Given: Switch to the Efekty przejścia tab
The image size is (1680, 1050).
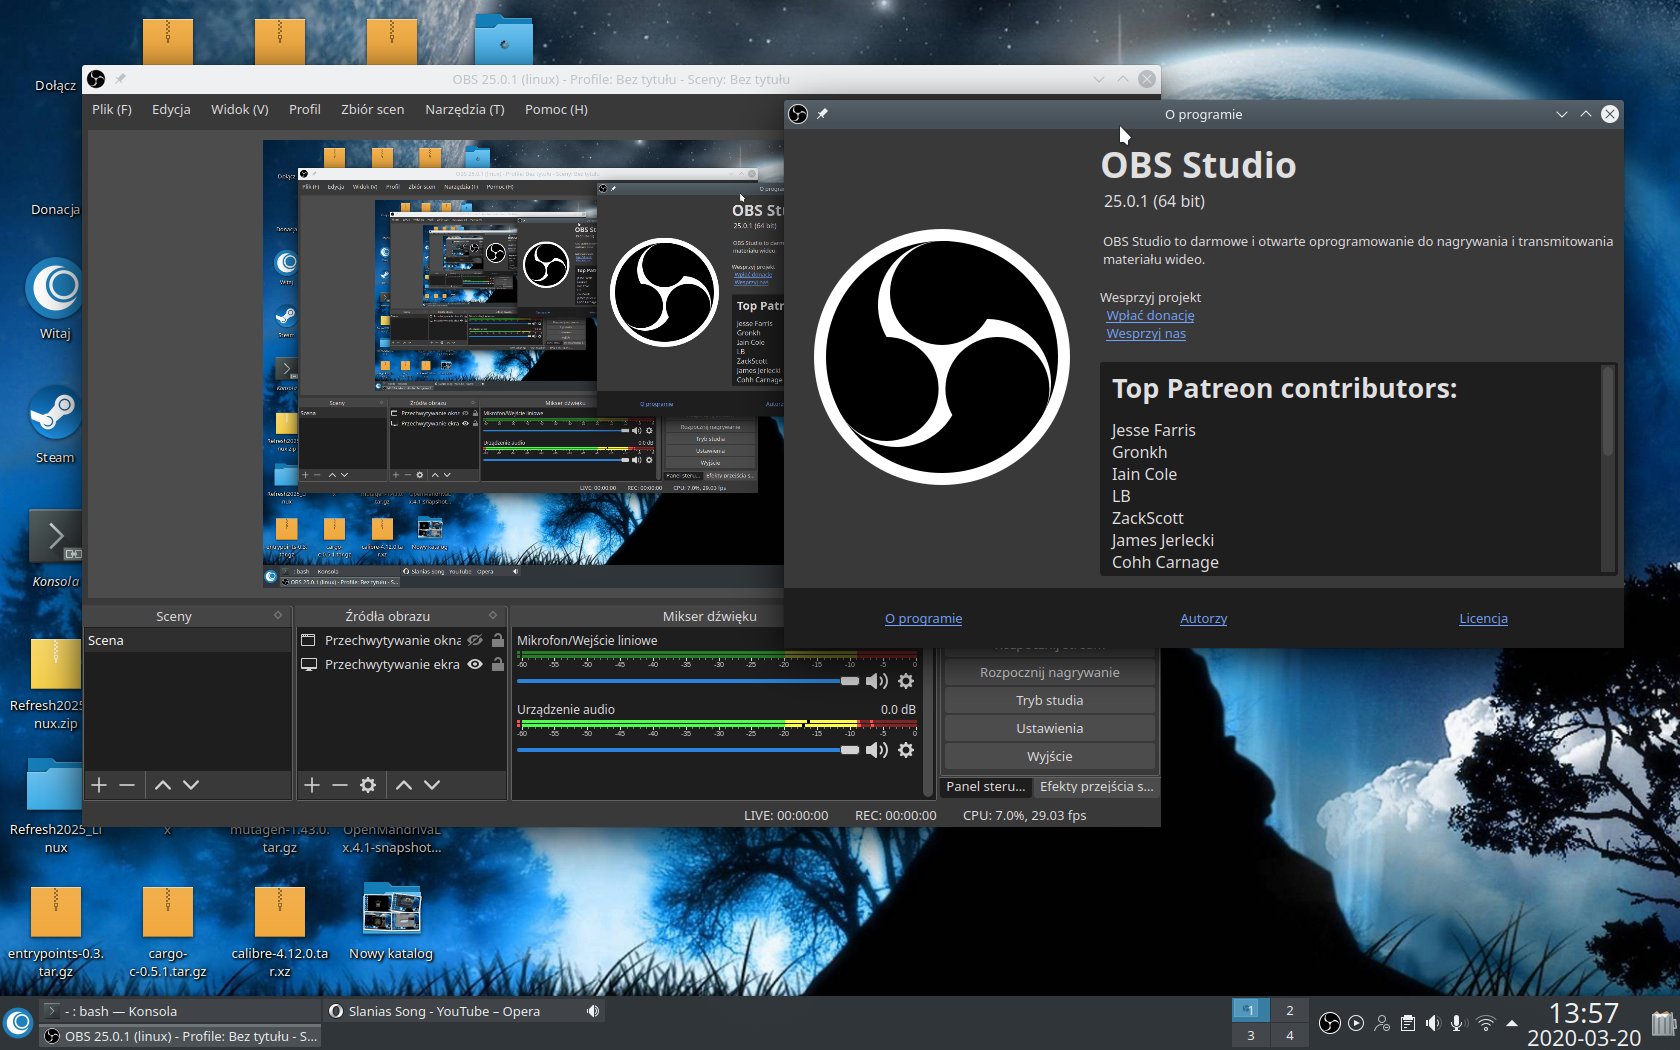Looking at the screenshot, I should pos(1096,786).
